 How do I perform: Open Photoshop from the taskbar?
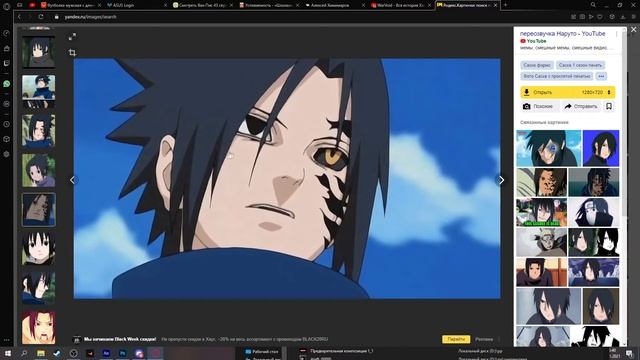(x=122, y=353)
